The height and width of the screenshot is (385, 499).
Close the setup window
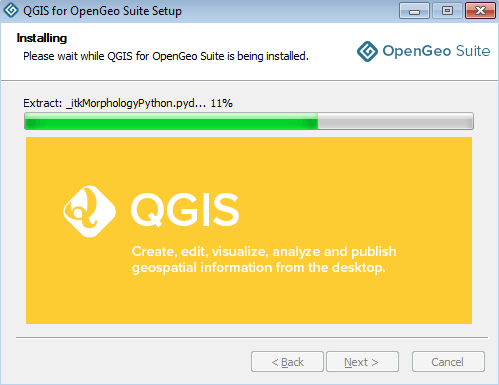coord(480,11)
